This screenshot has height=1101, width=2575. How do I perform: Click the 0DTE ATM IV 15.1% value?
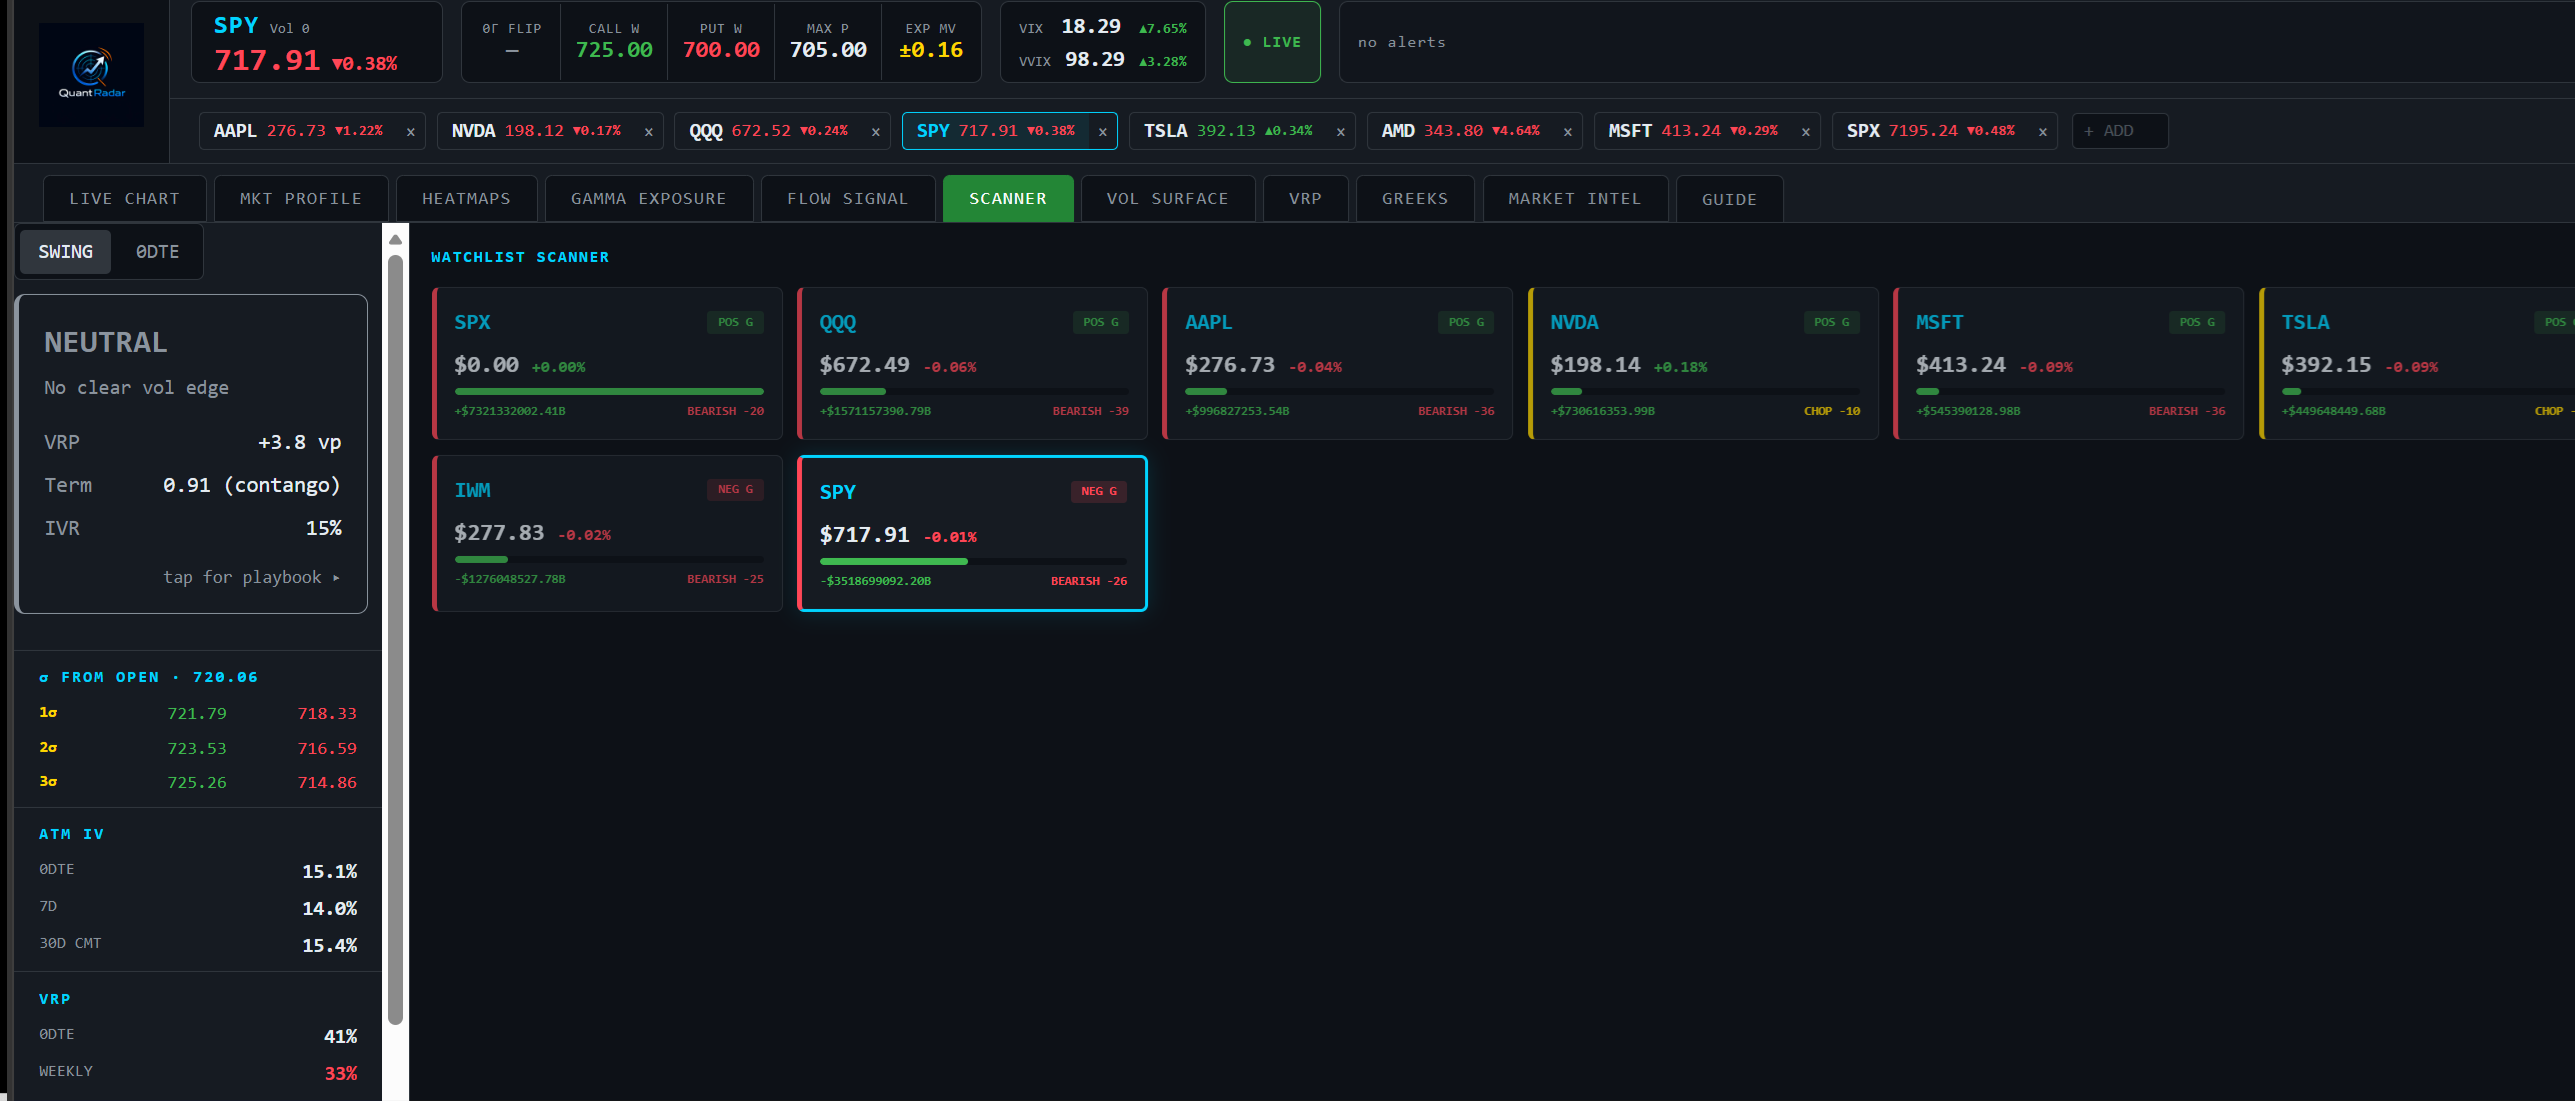329,872
